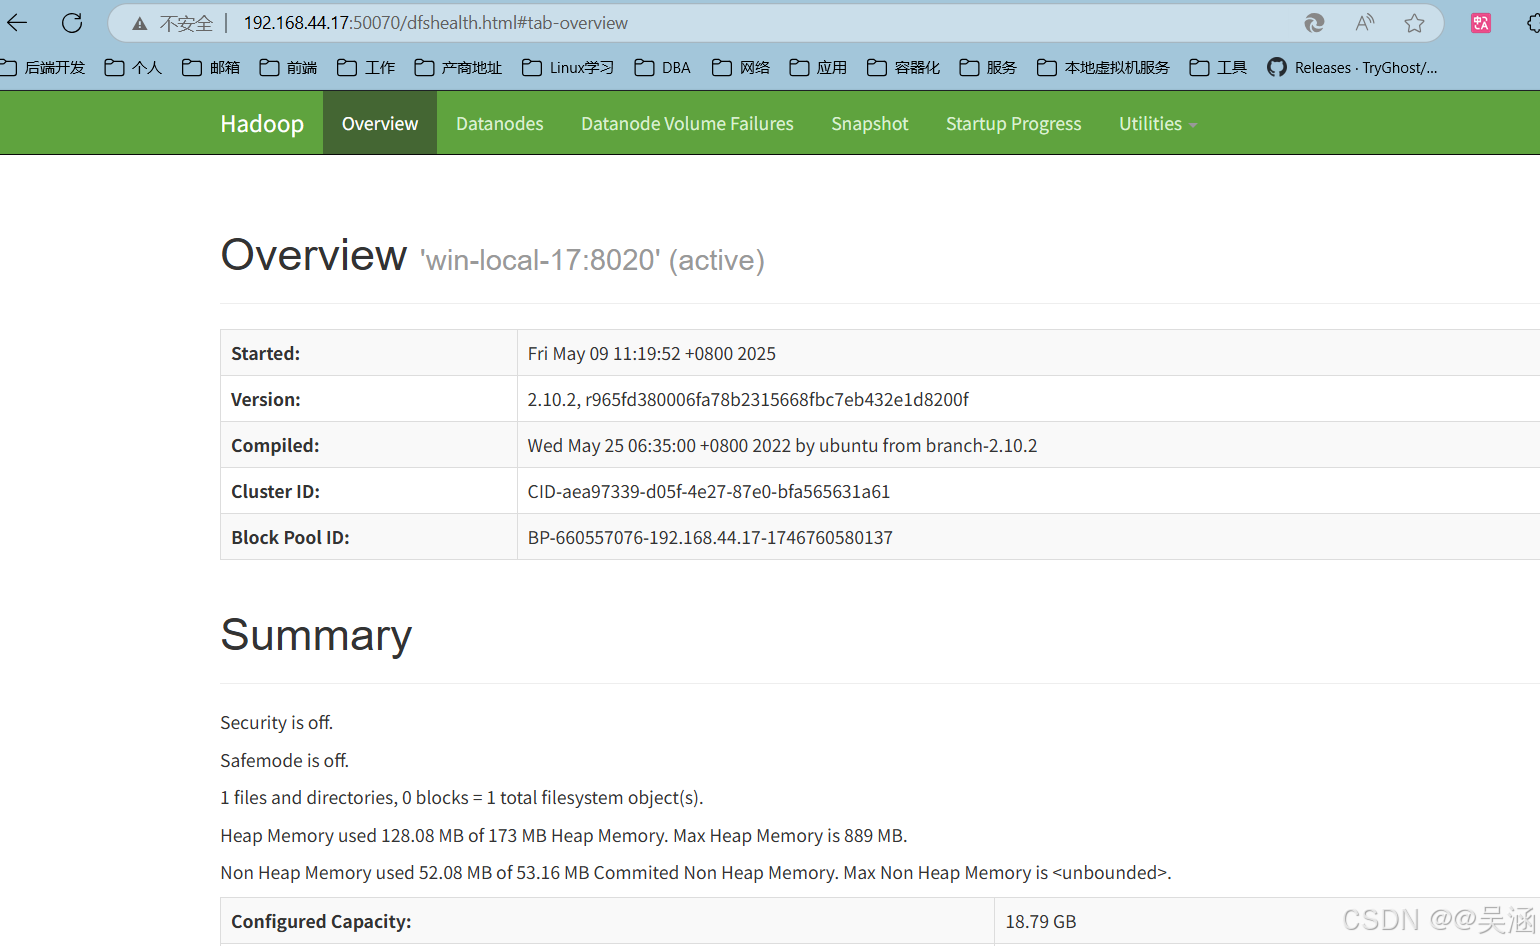Screen dimensions: 1540x946
Task: Open the 个人 bookmark folder
Action: (x=133, y=67)
